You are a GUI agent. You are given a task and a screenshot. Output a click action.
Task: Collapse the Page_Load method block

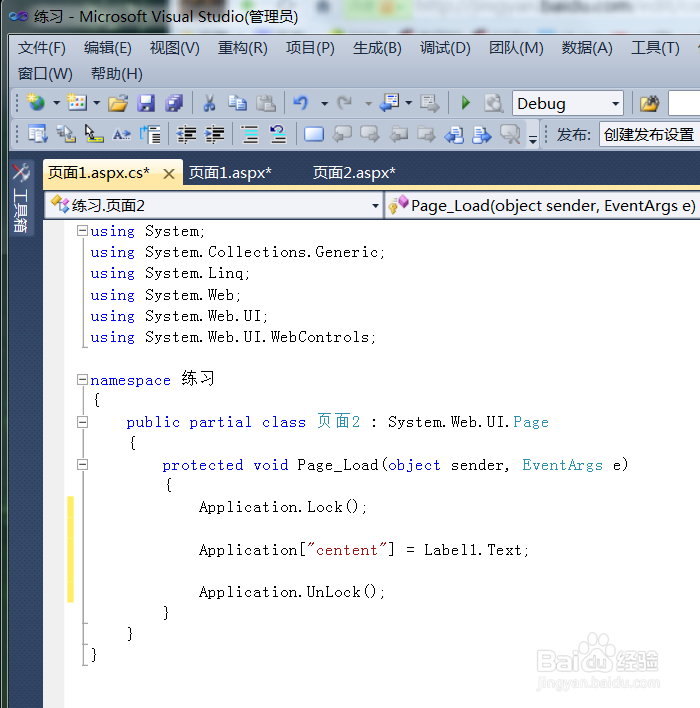(82, 465)
